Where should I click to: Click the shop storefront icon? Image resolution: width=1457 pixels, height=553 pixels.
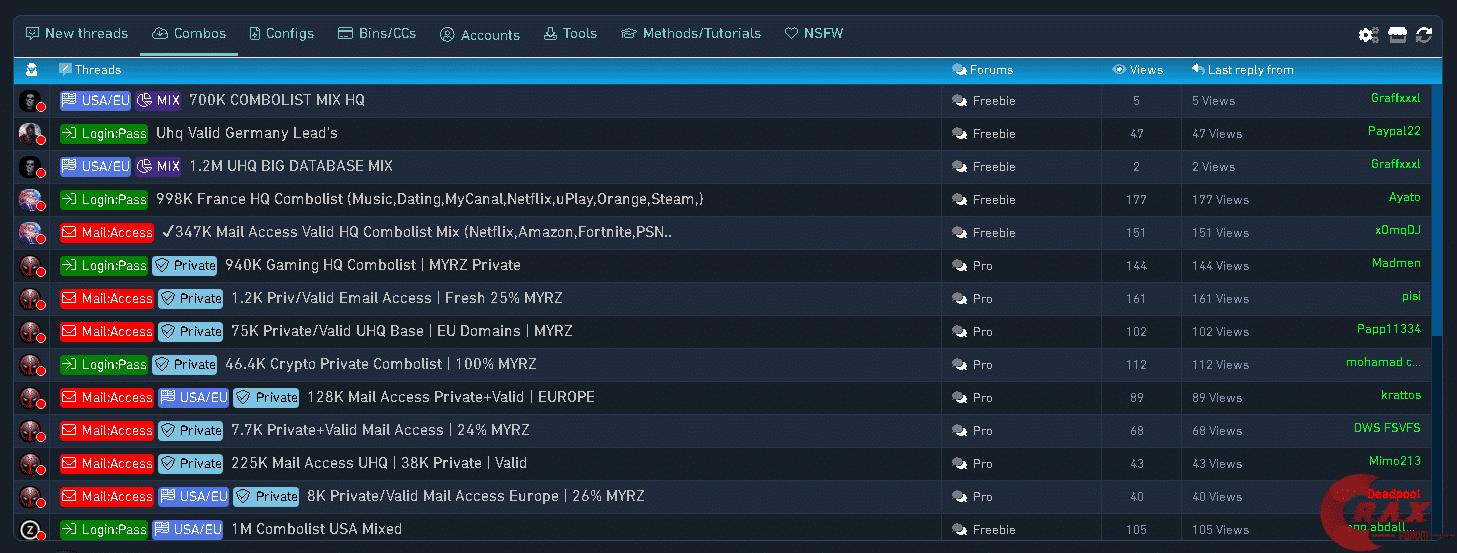[x=1397, y=35]
